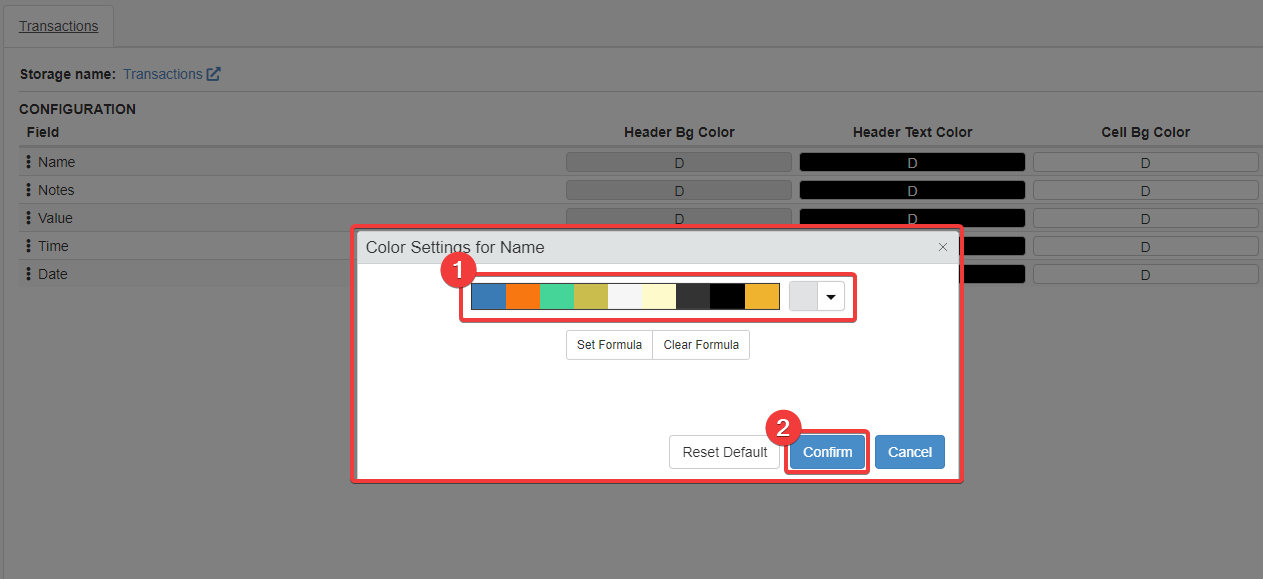Viewport: 1263px width, 579px height.
Task: Close the Color Settings dialog with X
Action: [x=942, y=247]
